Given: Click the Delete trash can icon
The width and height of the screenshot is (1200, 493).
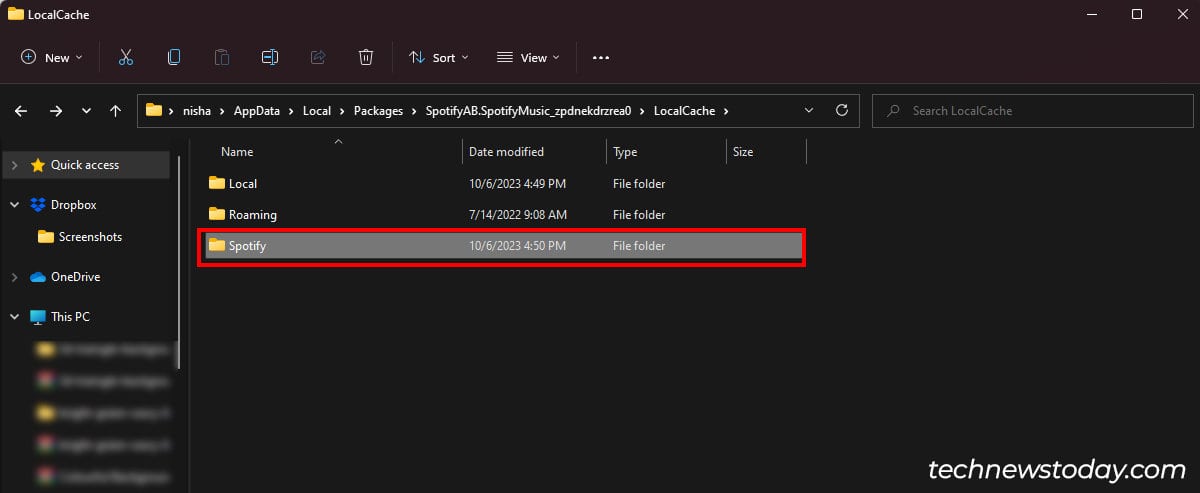Looking at the screenshot, I should (366, 58).
